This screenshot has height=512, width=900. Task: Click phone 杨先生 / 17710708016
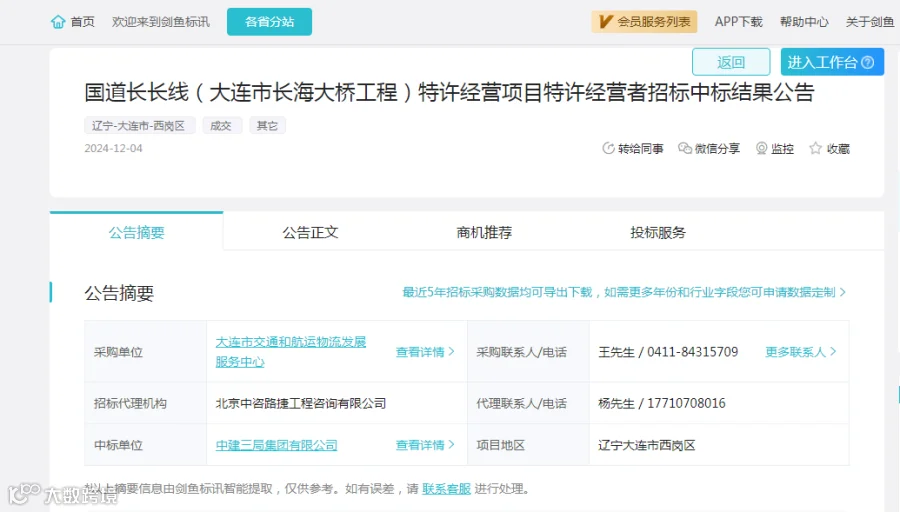pyautogui.click(x=662, y=404)
